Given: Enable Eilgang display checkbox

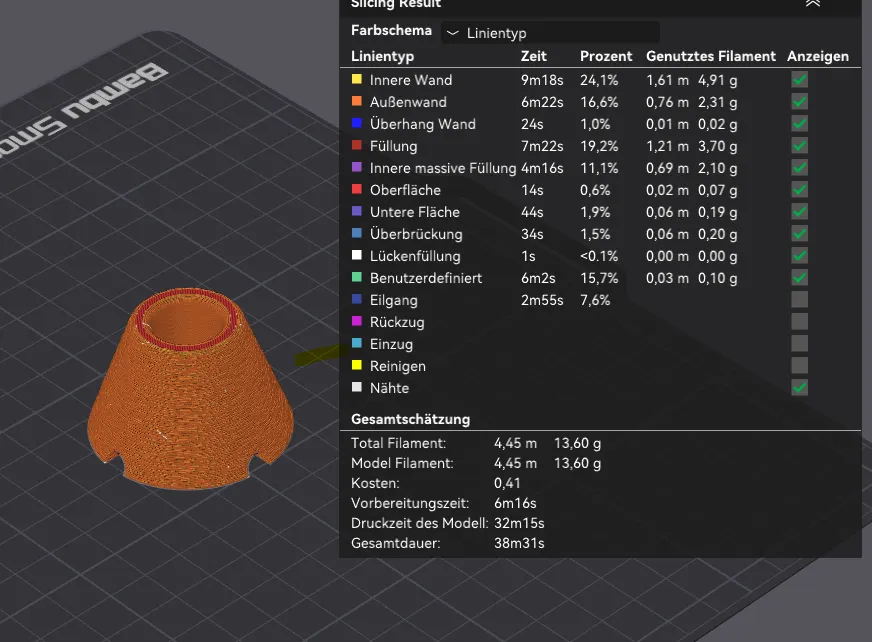Looking at the screenshot, I should [x=800, y=300].
